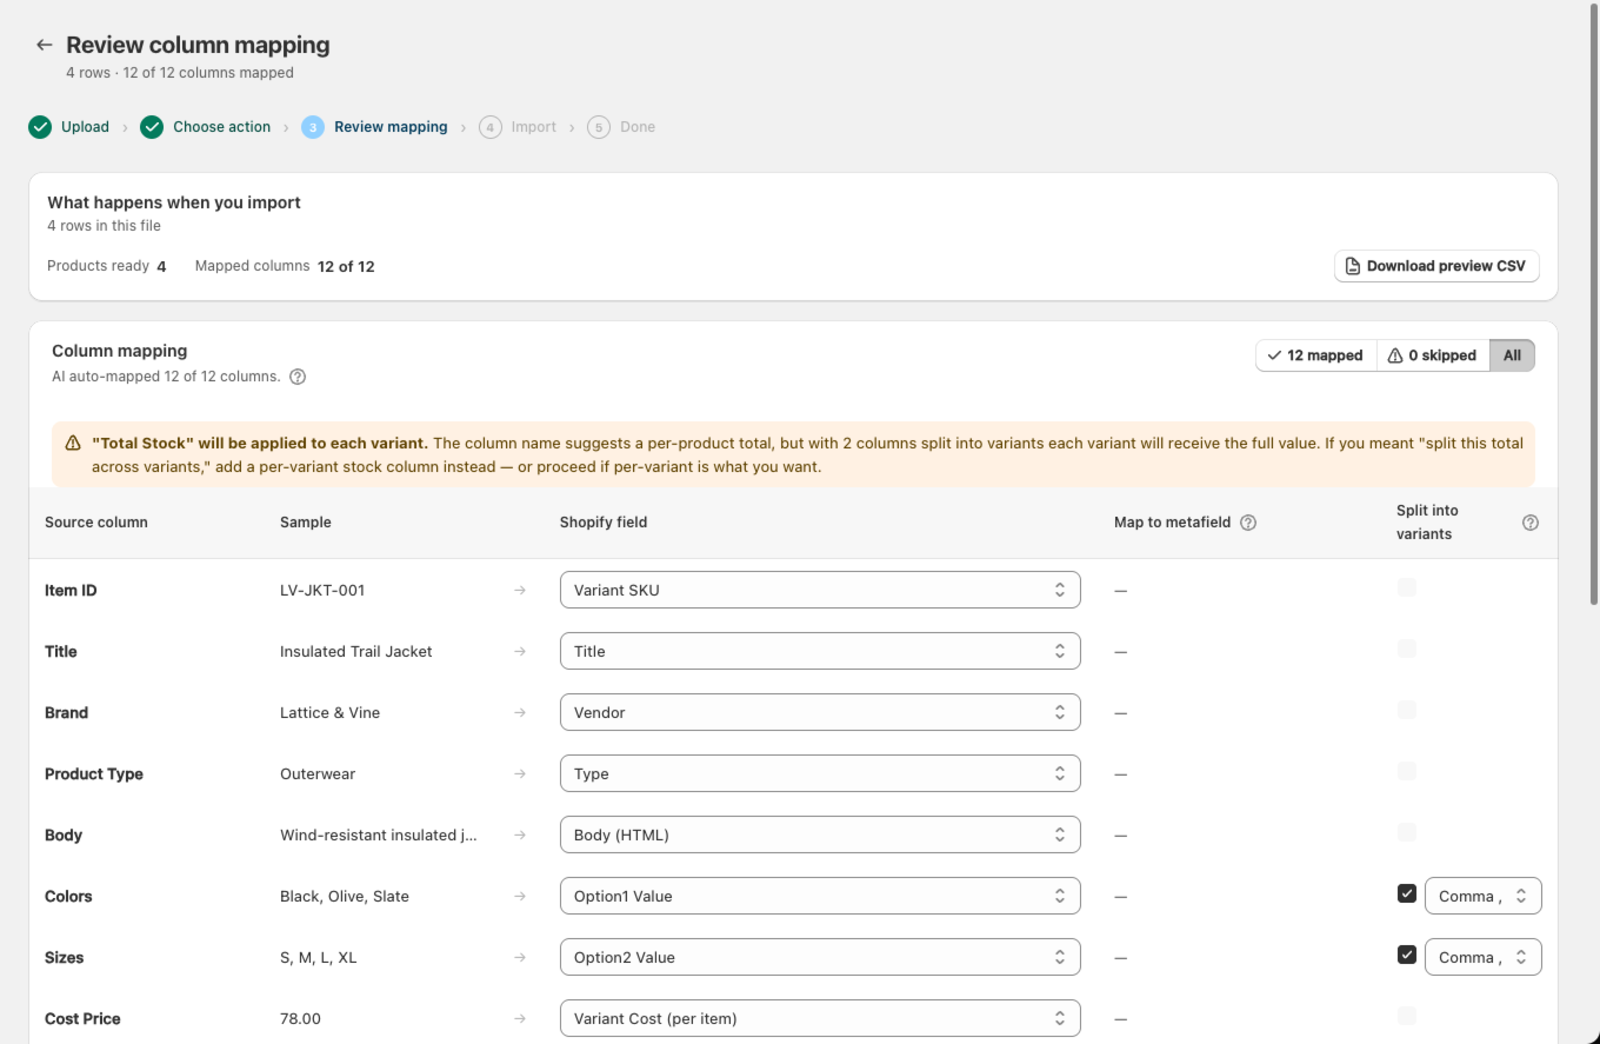This screenshot has height=1044, width=1600.
Task: Filter to 0 skipped columns
Action: pos(1433,355)
